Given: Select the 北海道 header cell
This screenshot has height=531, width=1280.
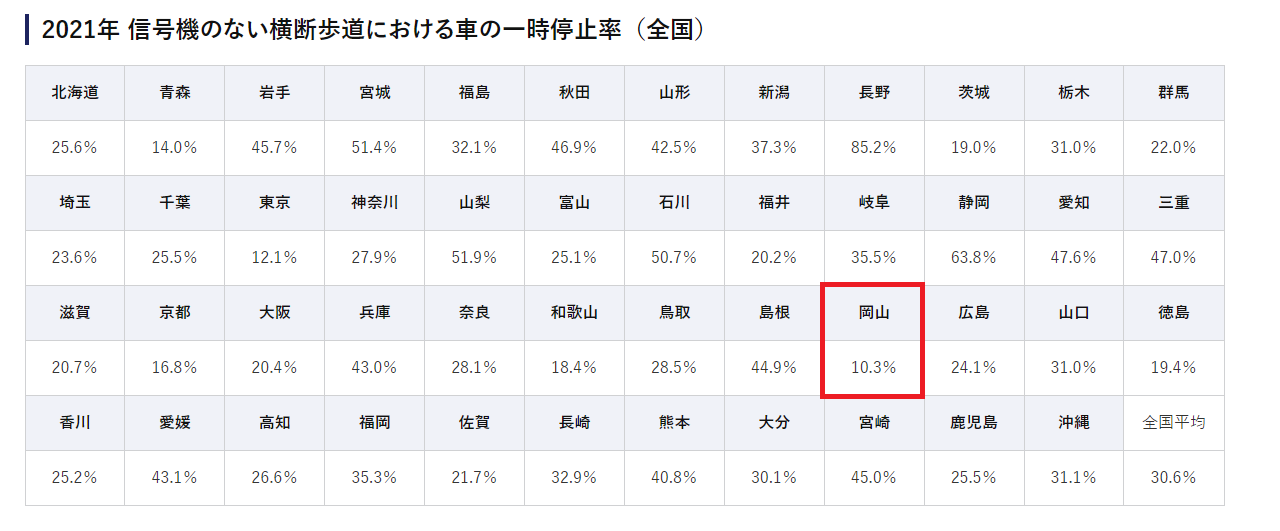Looking at the screenshot, I should [75, 93].
